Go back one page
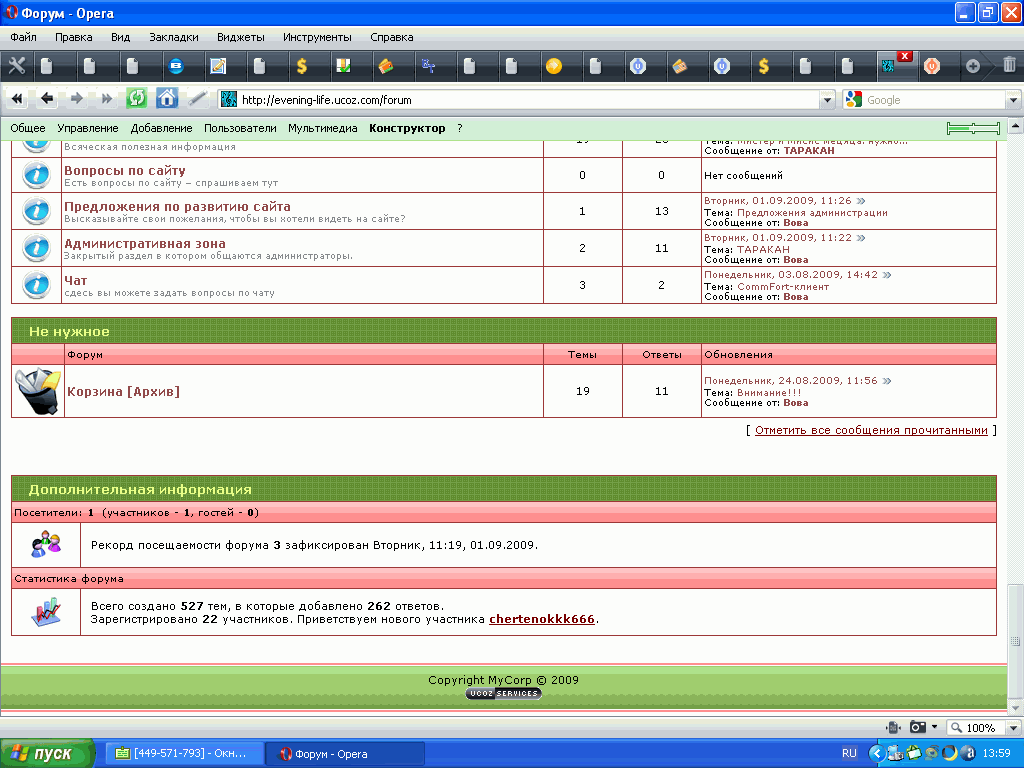The width and height of the screenshot is (1024, 768). pyautogui.click(x=47, y=99)
